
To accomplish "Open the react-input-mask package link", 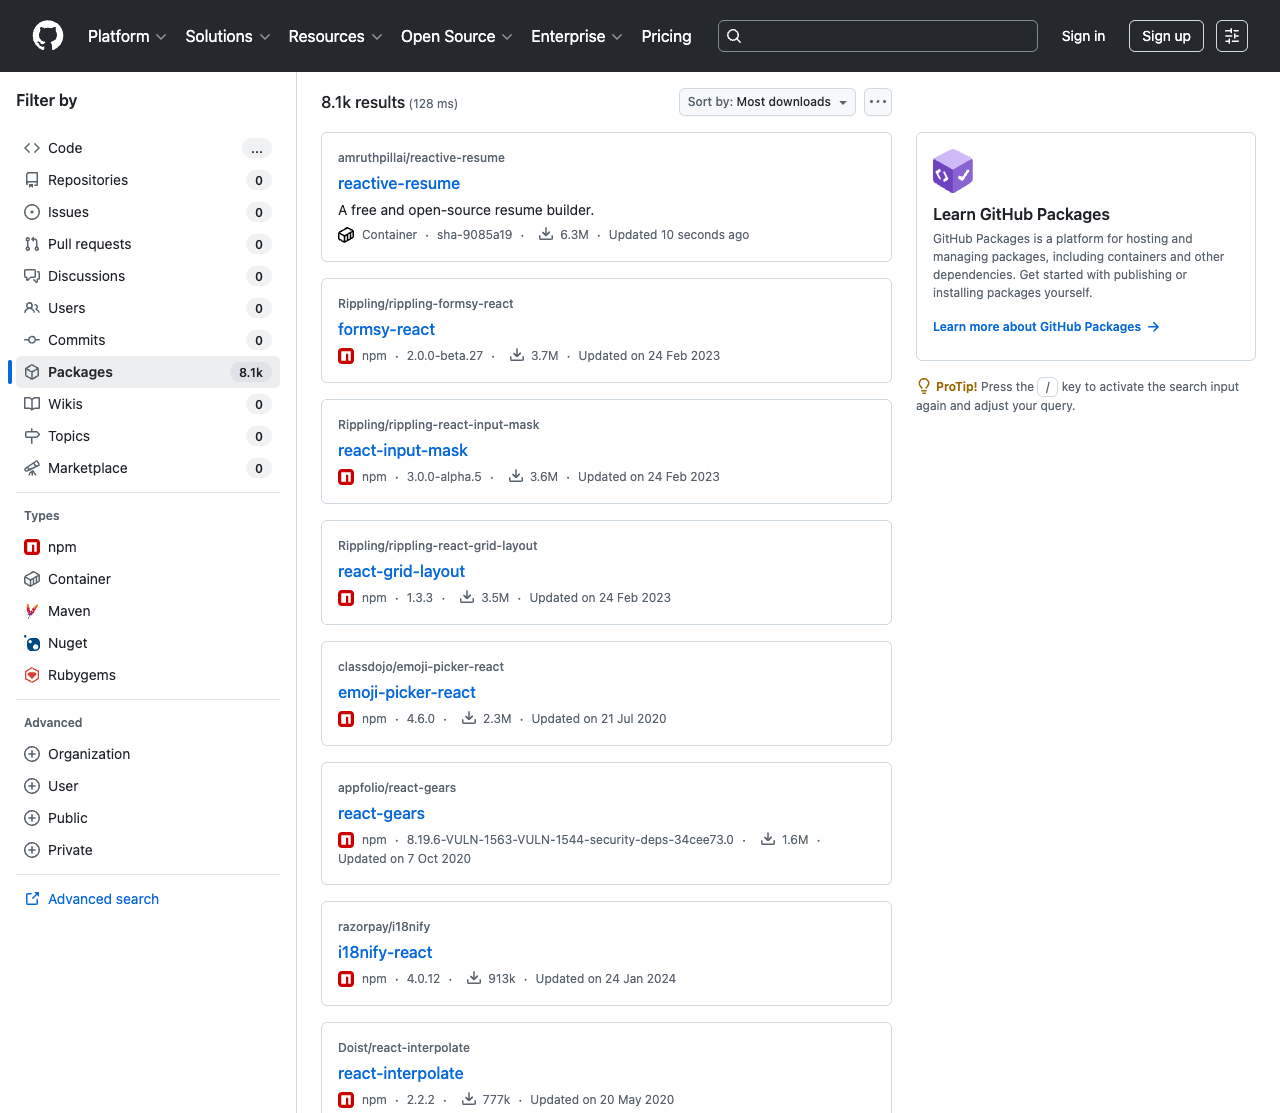I will point(403,450).
